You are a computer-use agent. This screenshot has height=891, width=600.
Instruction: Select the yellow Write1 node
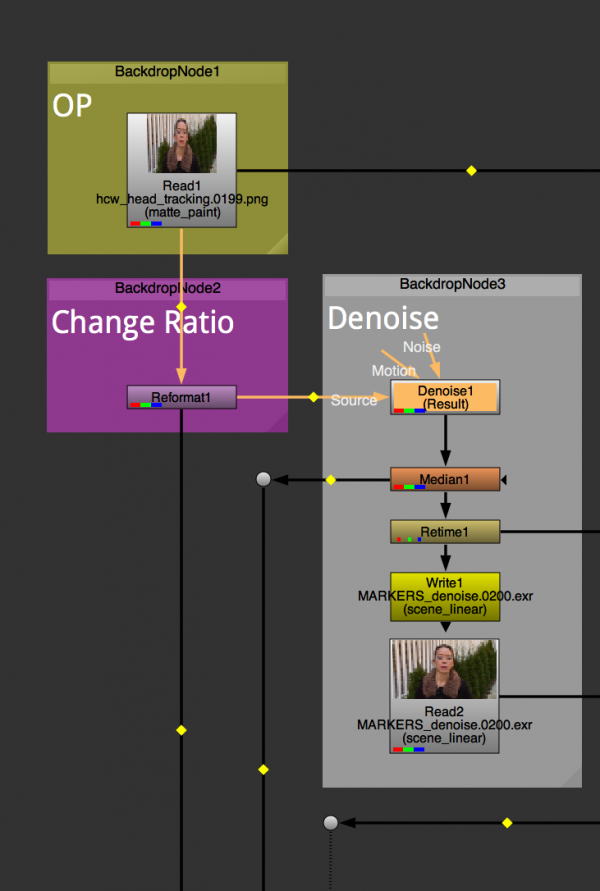click(444, 596)
